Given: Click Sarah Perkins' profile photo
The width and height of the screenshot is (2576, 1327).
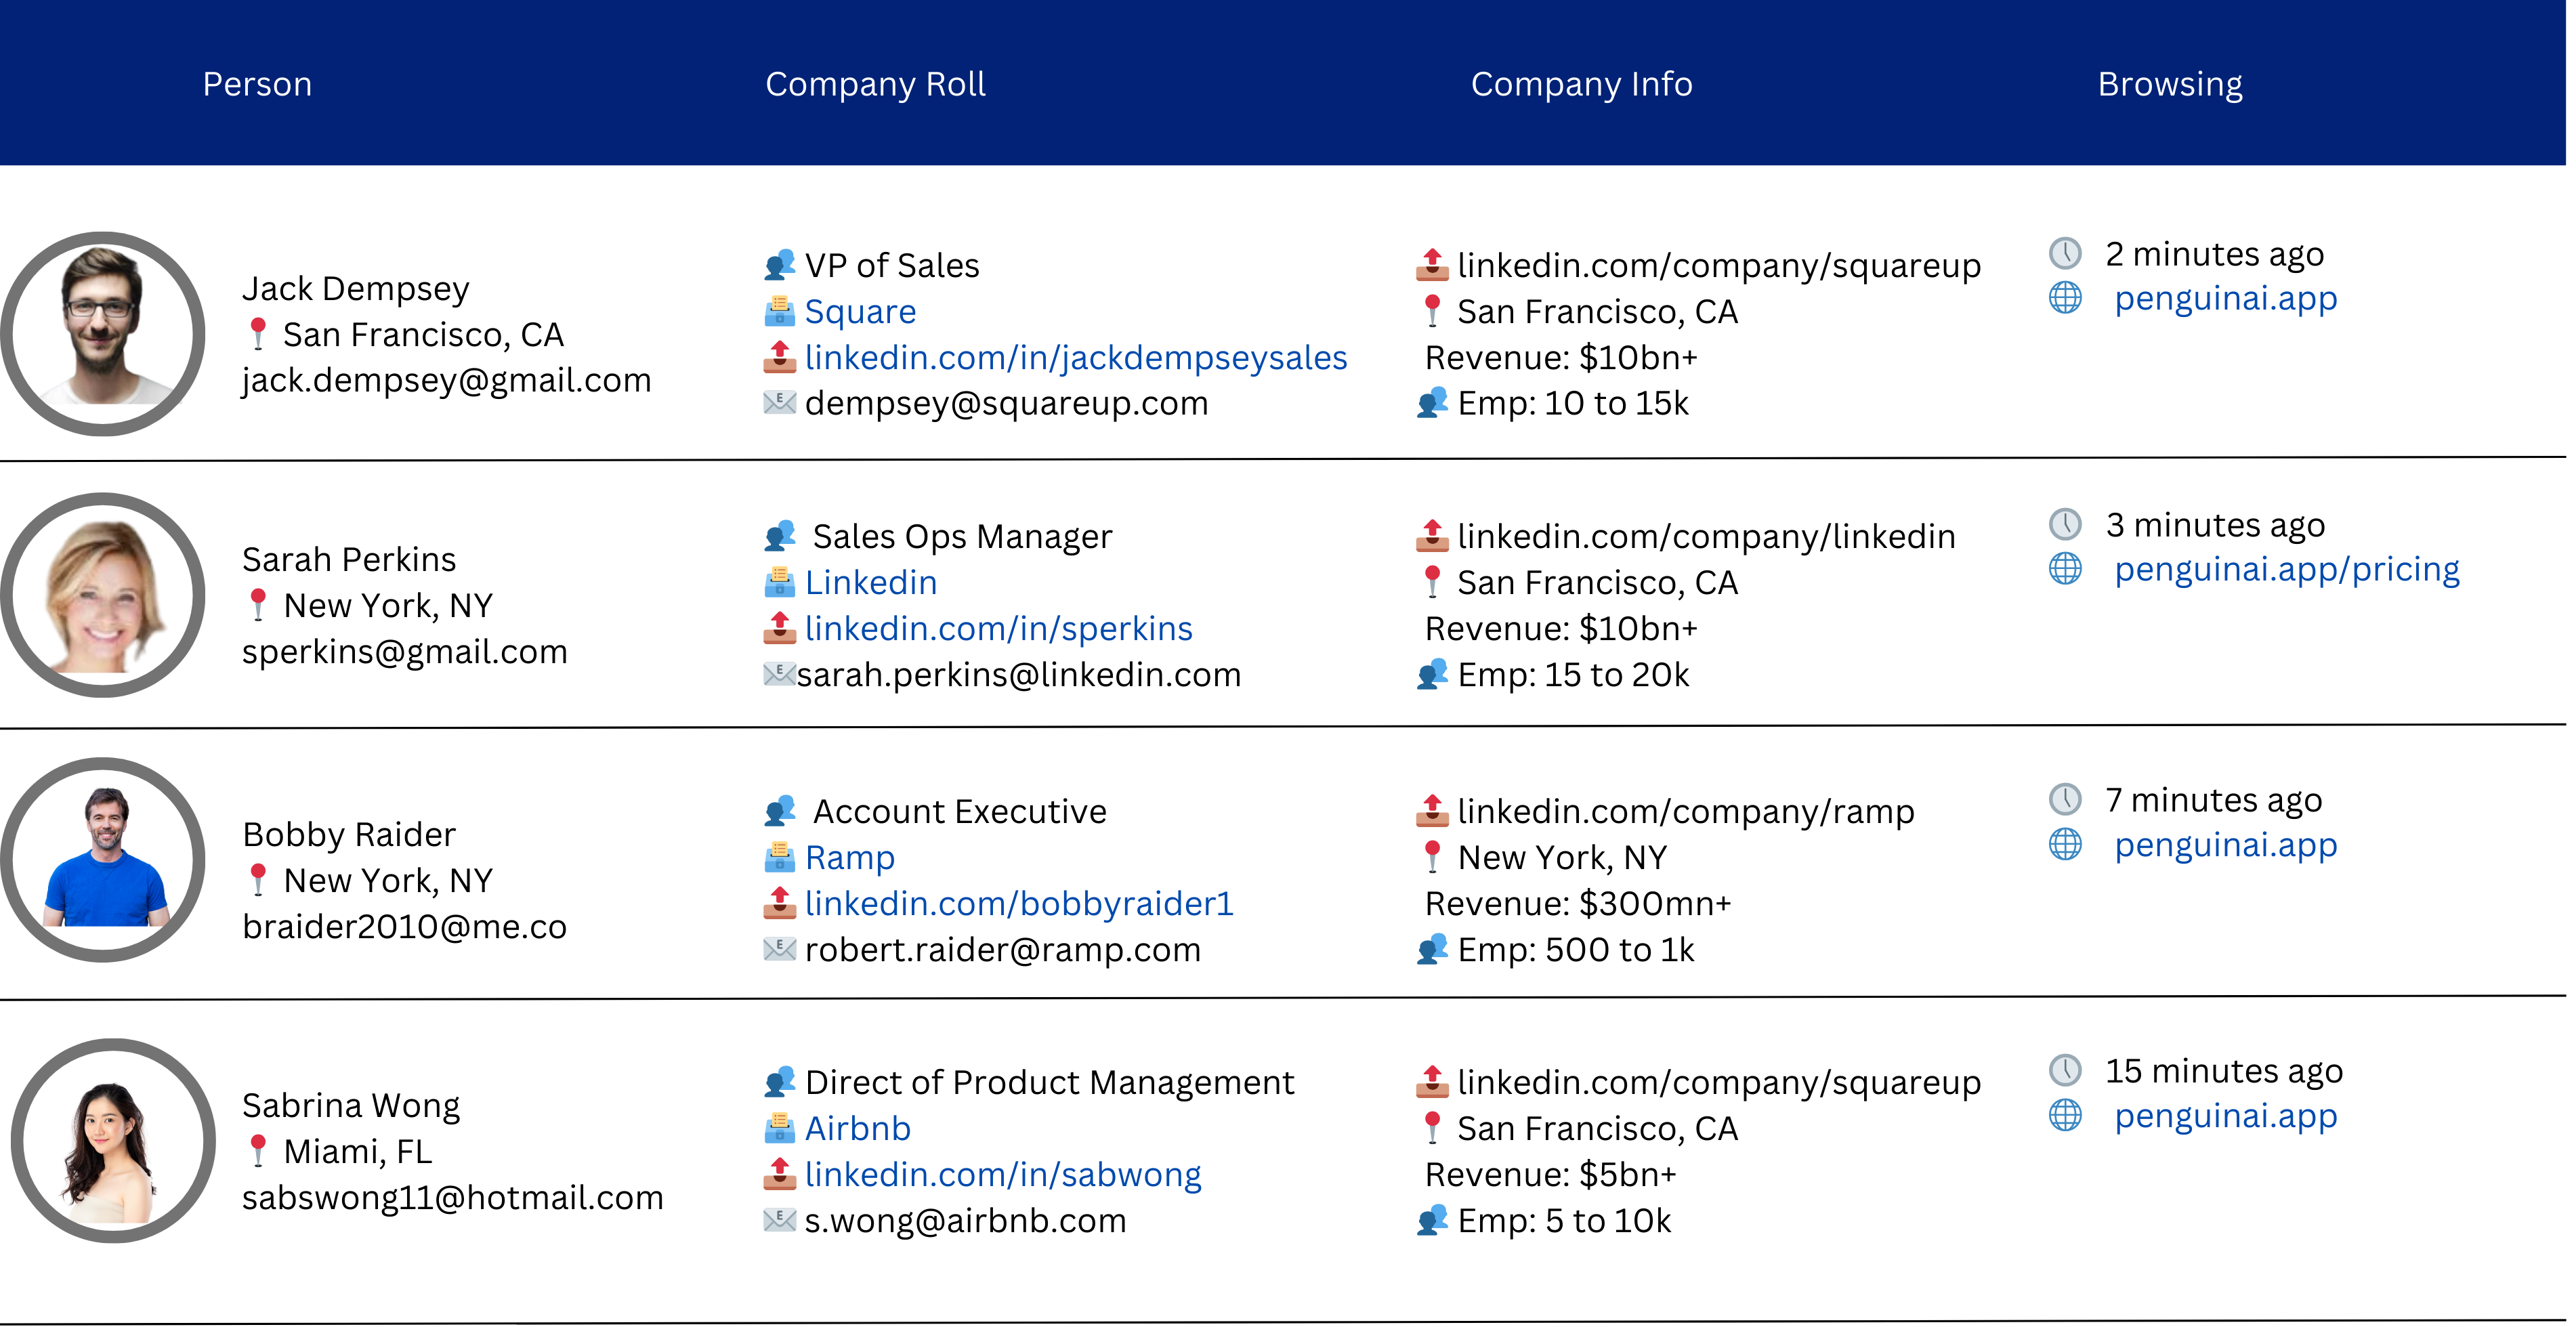Looking at the screenshot, I should pyautogui.click(x=103, y=595).
